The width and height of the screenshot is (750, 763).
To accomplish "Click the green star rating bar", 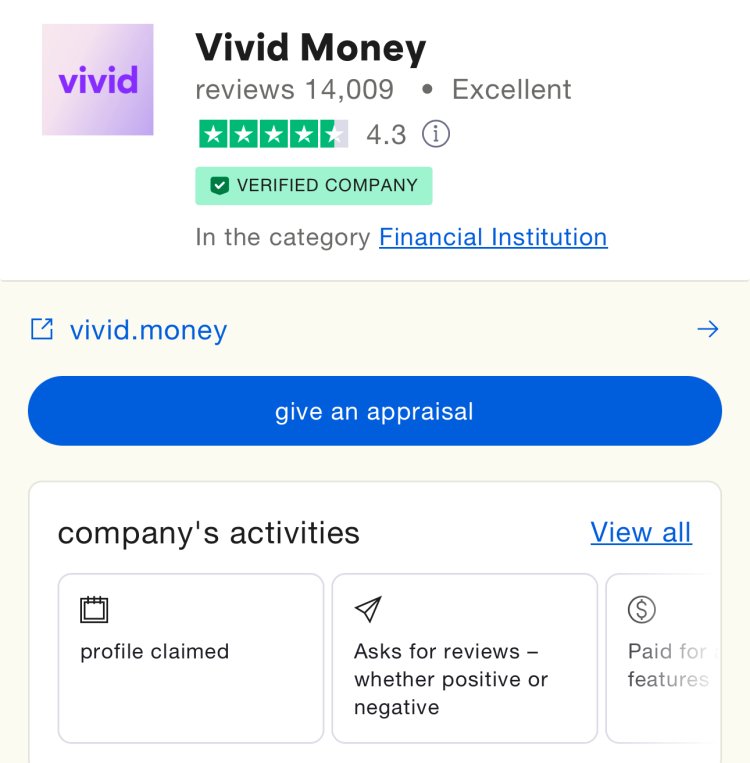I will [274, 134].
